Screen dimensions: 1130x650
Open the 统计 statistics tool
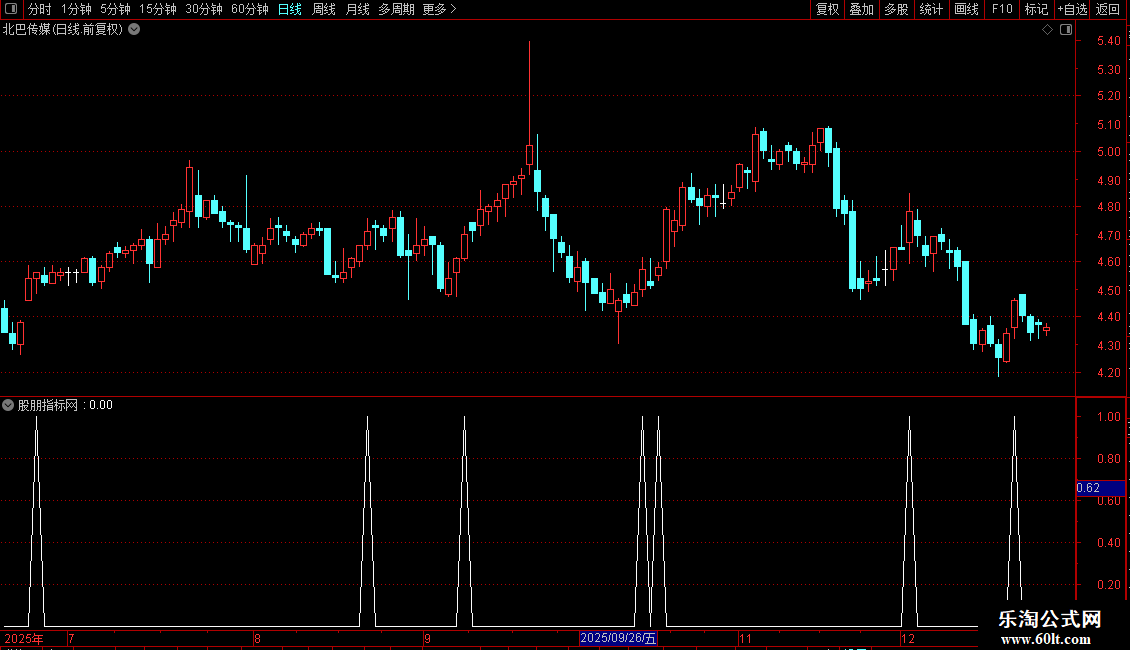coord(931,9)
